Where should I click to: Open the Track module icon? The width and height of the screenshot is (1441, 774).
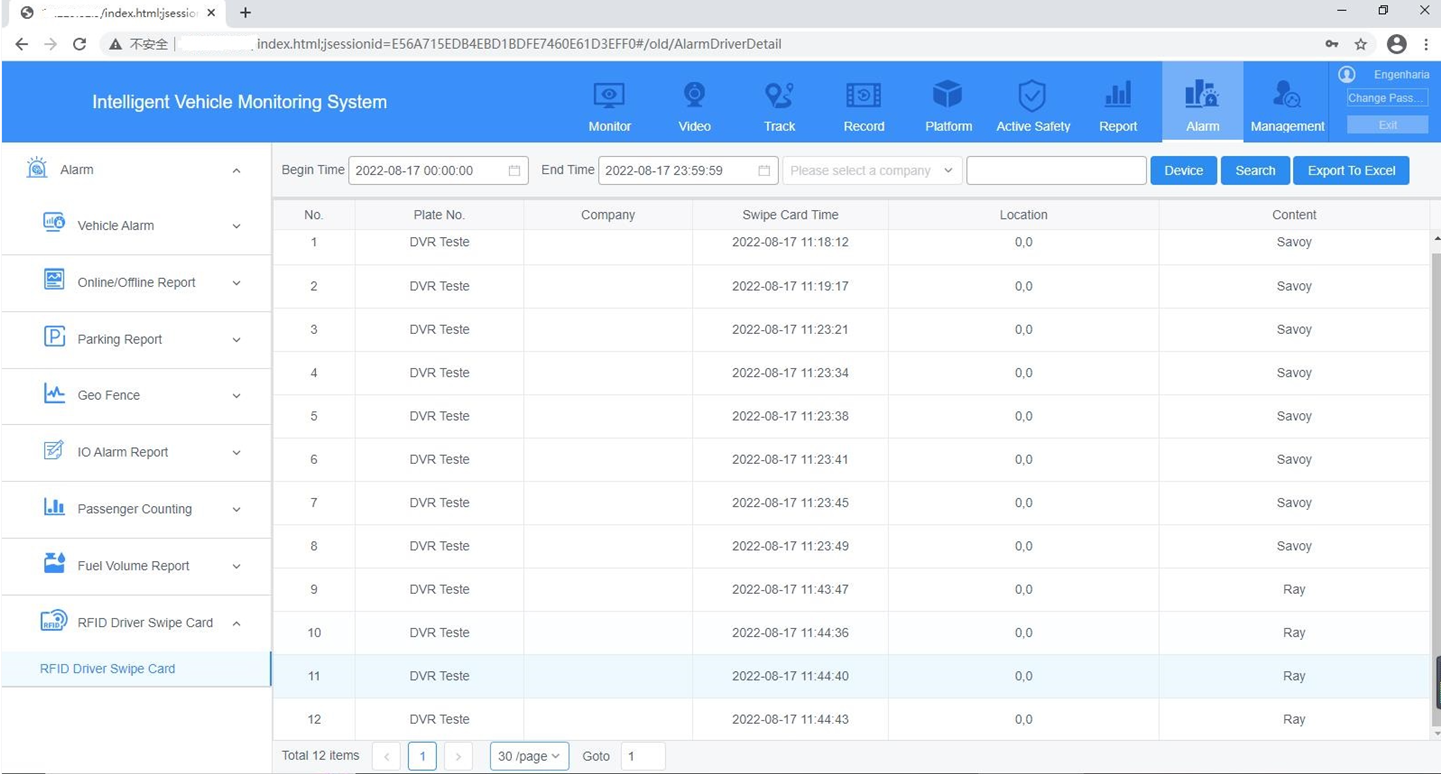point(779,96)
